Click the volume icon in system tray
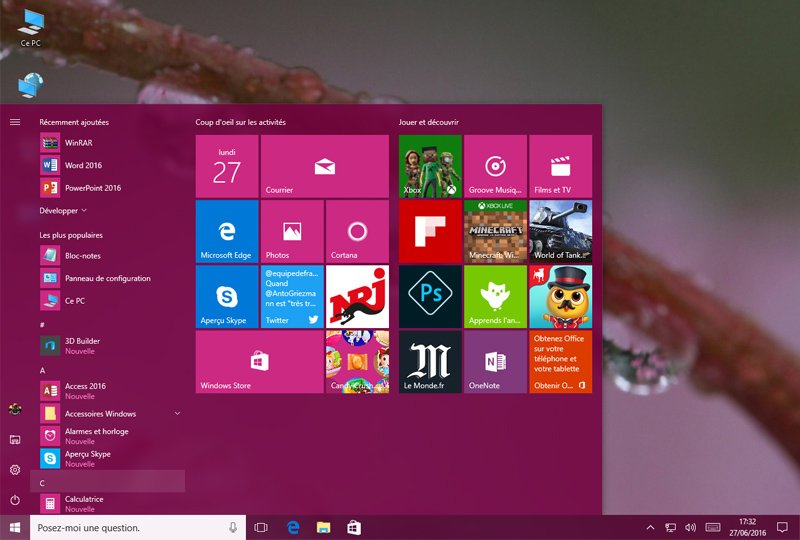The width and height of the screenshot is (800, 540). pyautogui.click(x=690, y=527)
